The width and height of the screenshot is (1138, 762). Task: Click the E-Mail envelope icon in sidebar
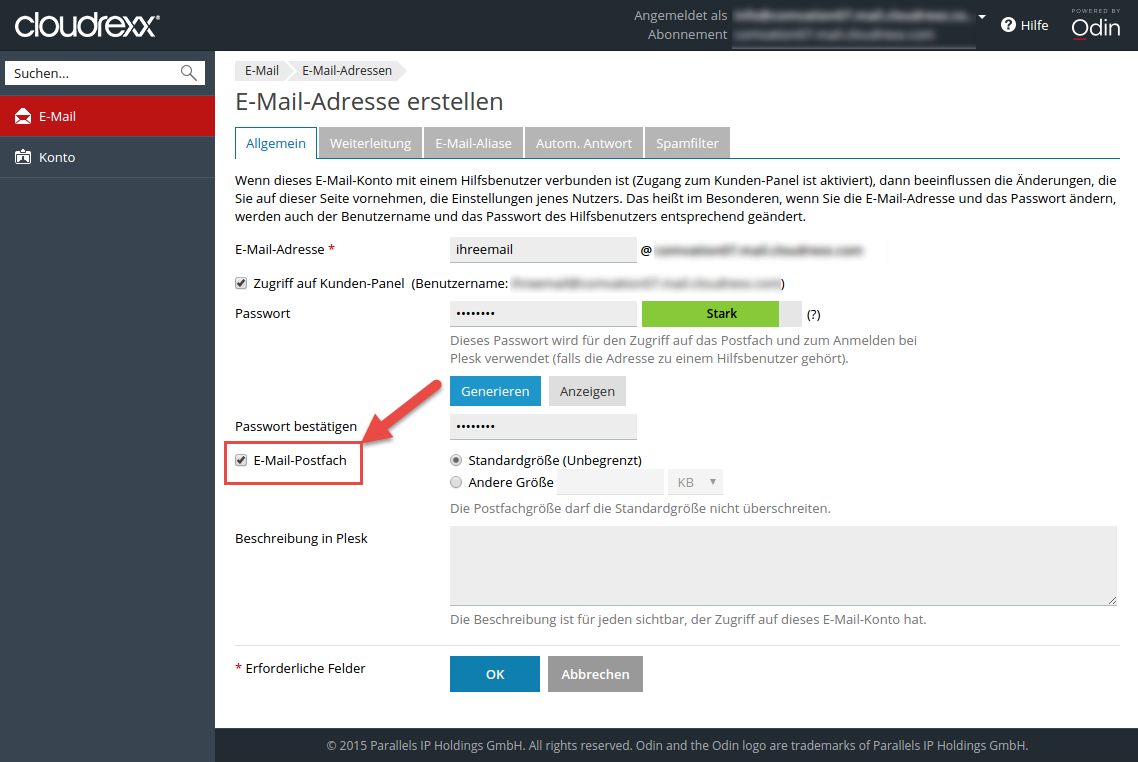[x=23, y=116]
